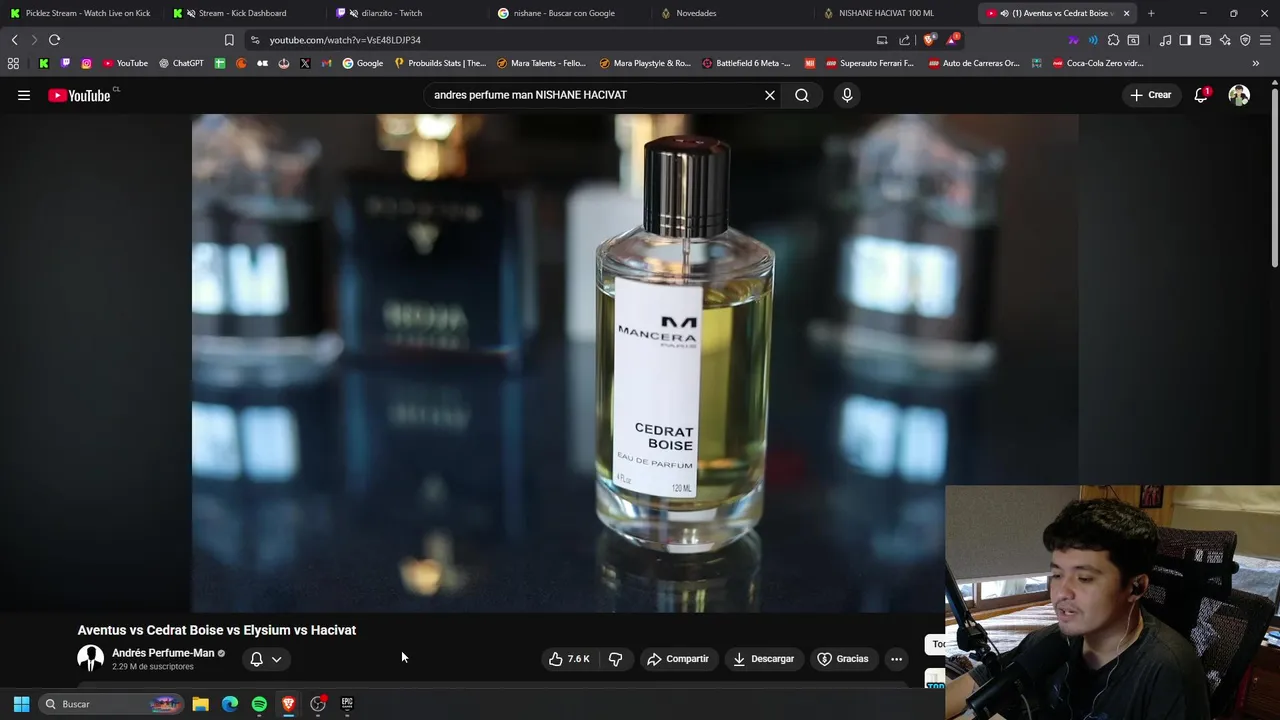Viewport: 1280px width, 720px height.
Task: Share this page from address bar
Action: 905,40
